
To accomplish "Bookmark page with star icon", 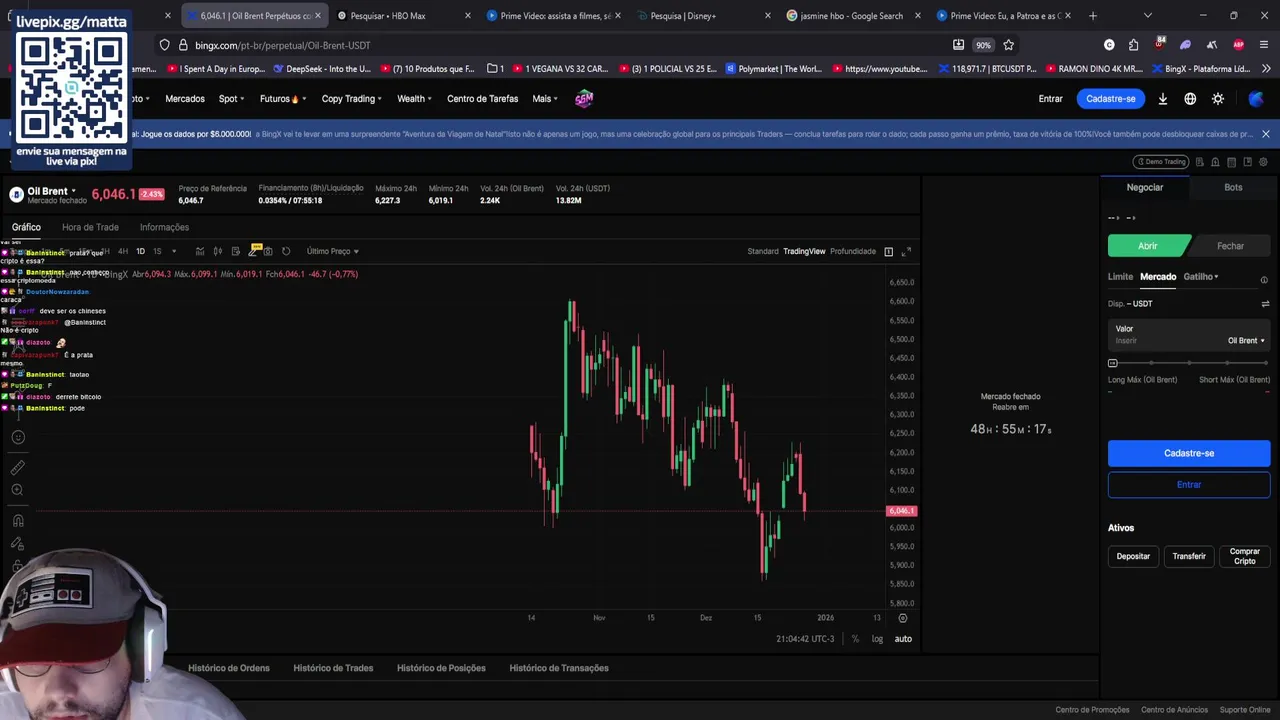I will (1008, 45).
